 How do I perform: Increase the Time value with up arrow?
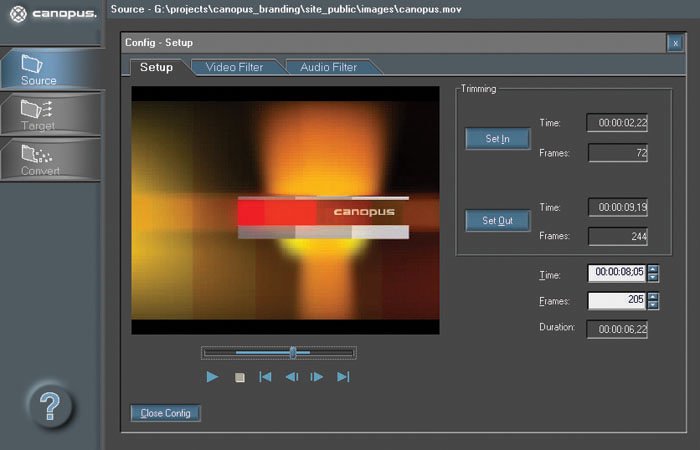[653, 269]
